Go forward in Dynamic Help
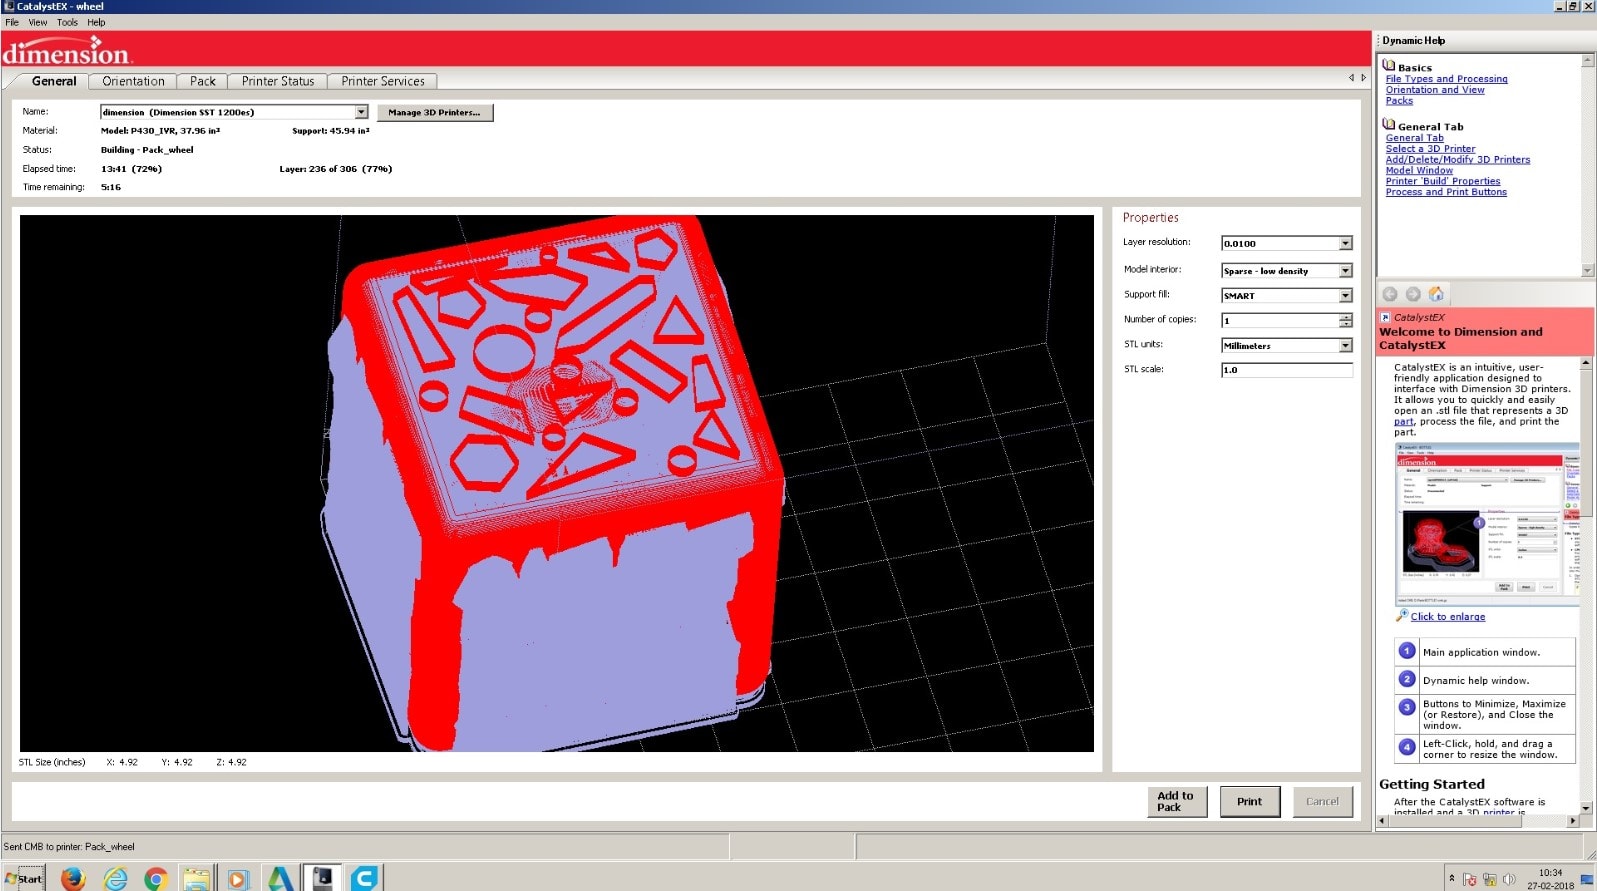1597x891 pixels. coord(1413,294)
